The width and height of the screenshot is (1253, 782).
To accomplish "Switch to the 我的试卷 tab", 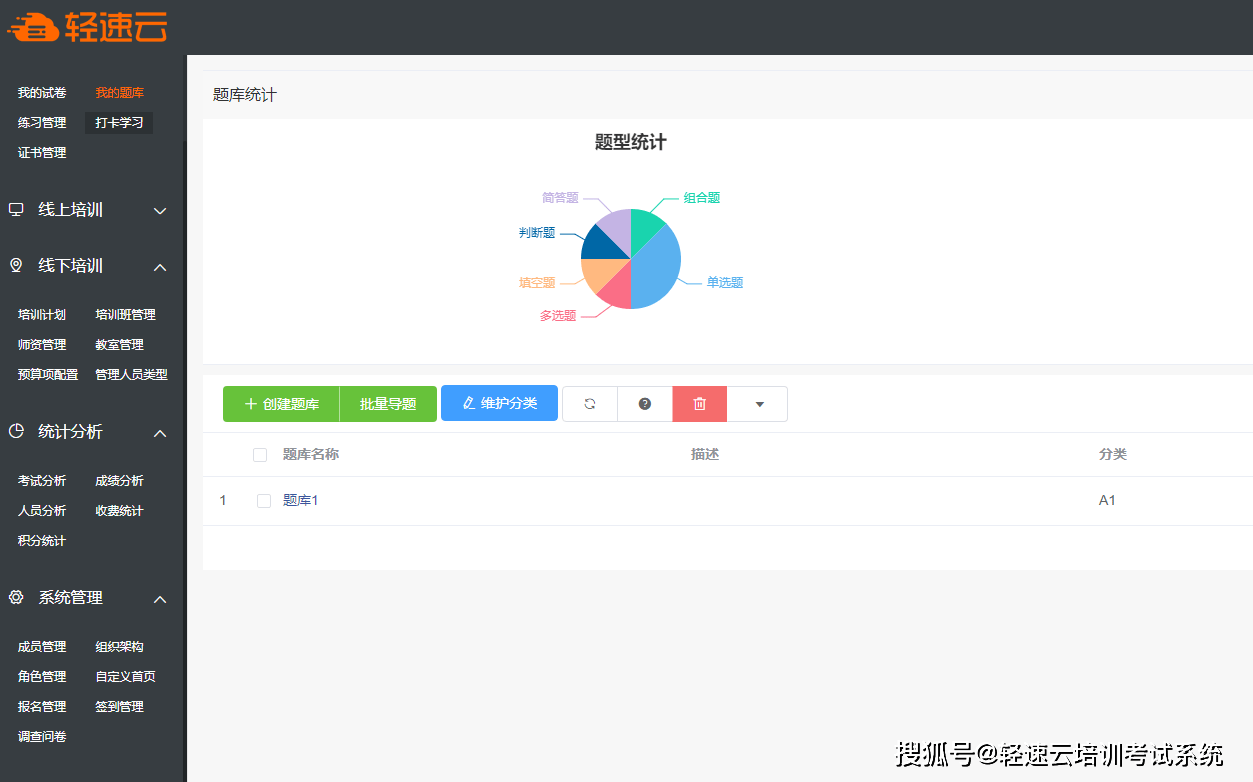I will pyautogui.click(x=40, y=92).
